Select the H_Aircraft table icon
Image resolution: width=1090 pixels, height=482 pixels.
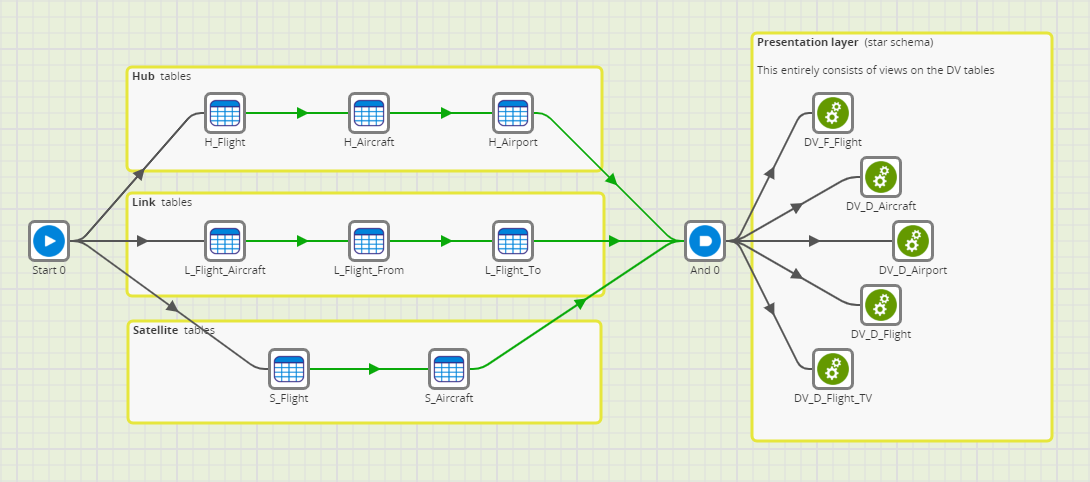(369, 113)
